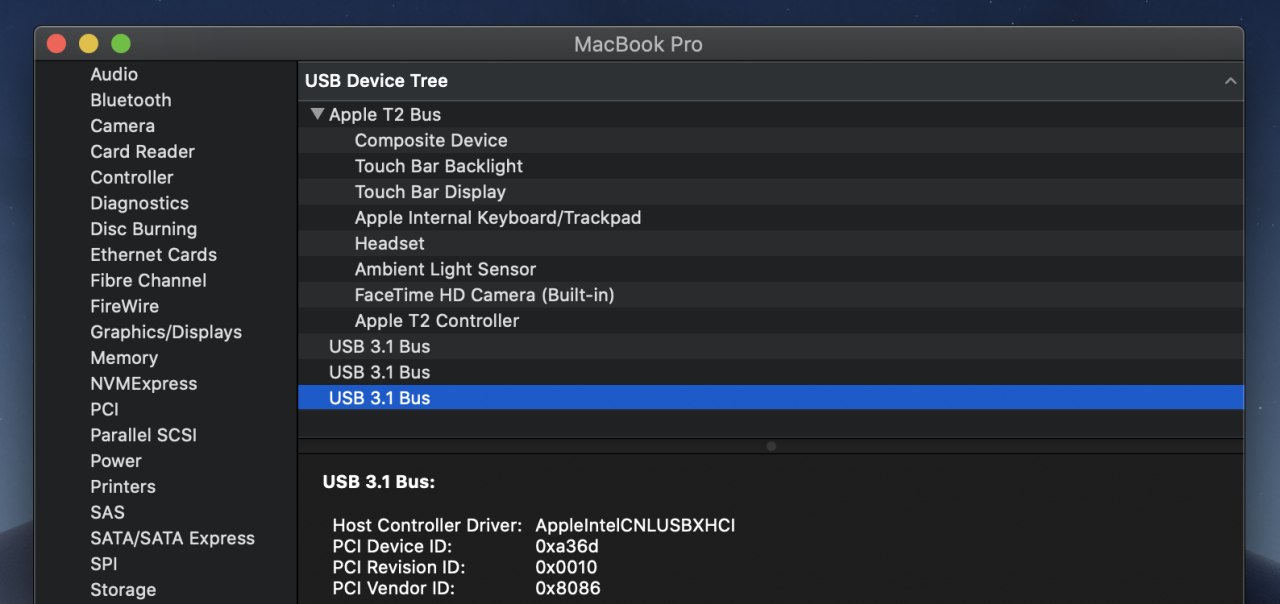This screenshot has height=604, width=1280.
Task: Select Composite Device in the tree
Action: coord(431,141)
